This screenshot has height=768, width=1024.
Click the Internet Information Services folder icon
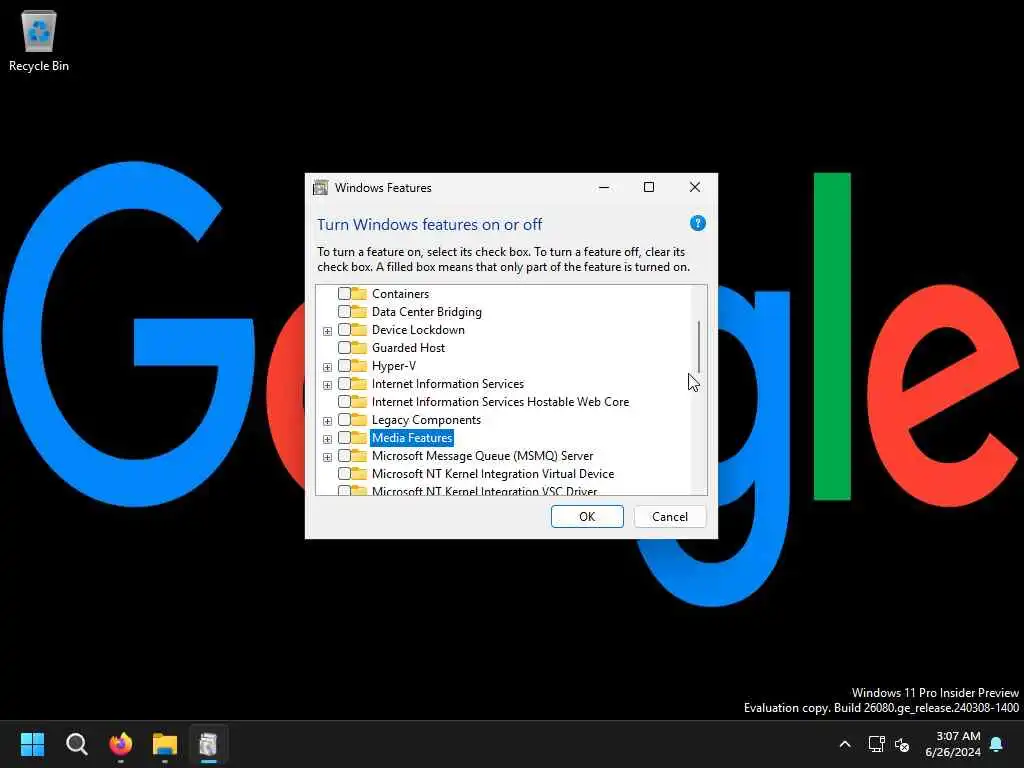tap(359, 383)
